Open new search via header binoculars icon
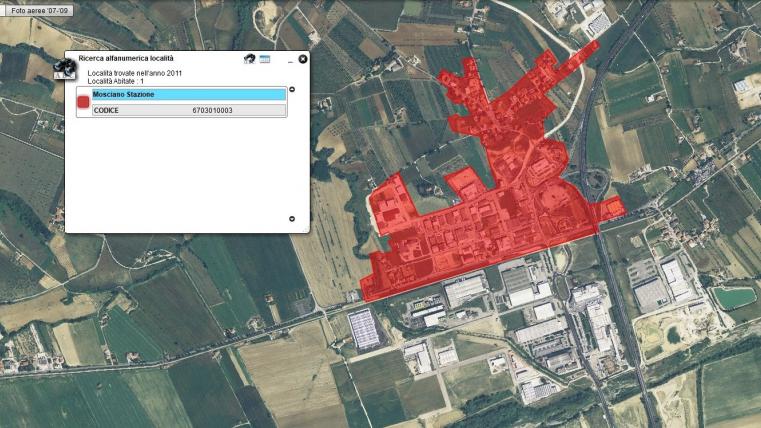Image resolution: width=761 pixels, height=428 pixels. (x=249, y=59)
